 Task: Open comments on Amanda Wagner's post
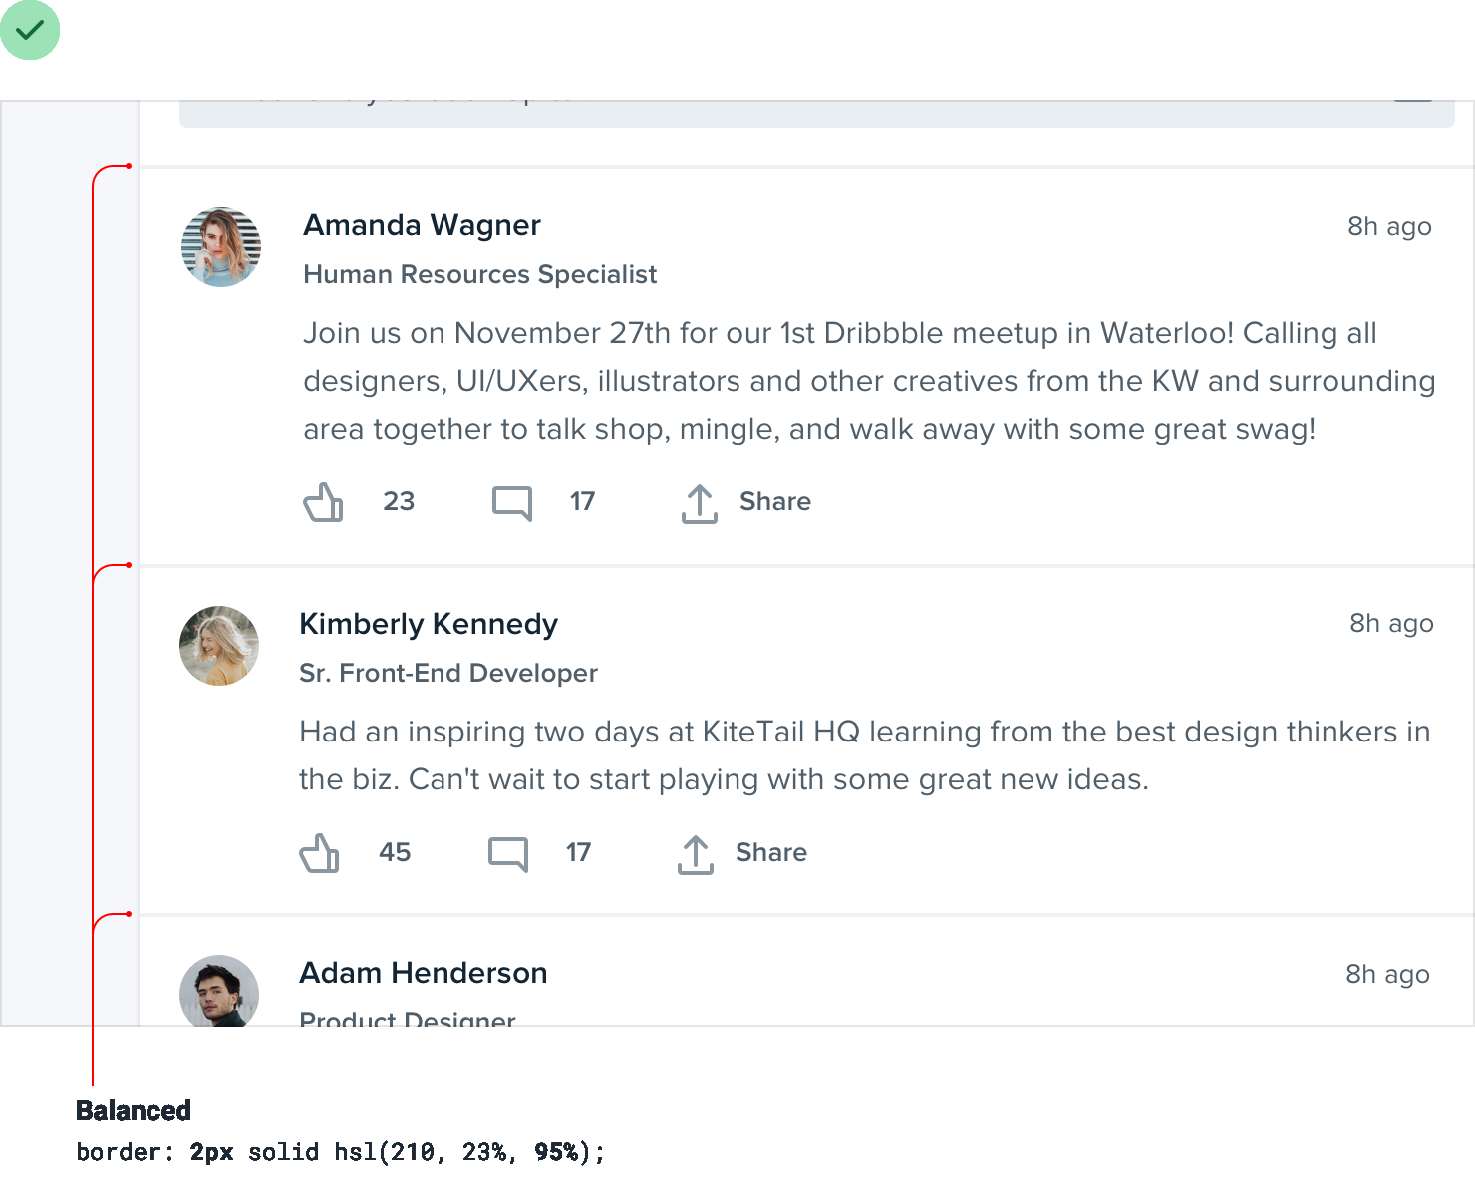pyautogui.click(x=512, y=502)
